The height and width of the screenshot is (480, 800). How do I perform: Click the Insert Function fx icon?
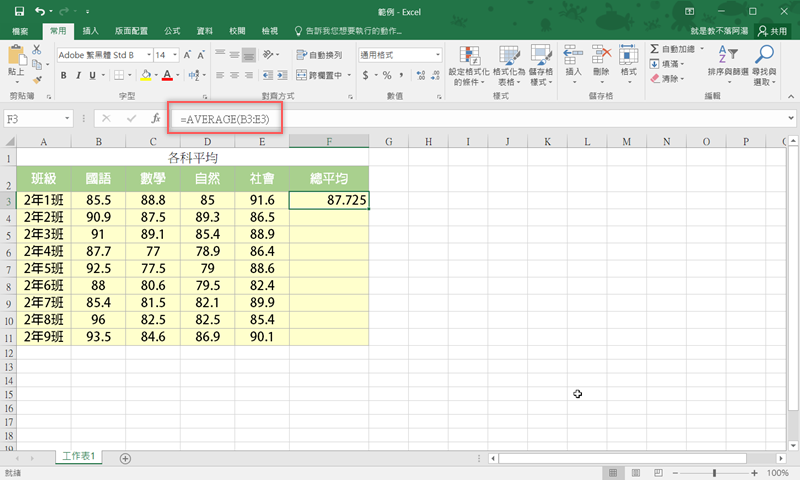coord(155,118)
